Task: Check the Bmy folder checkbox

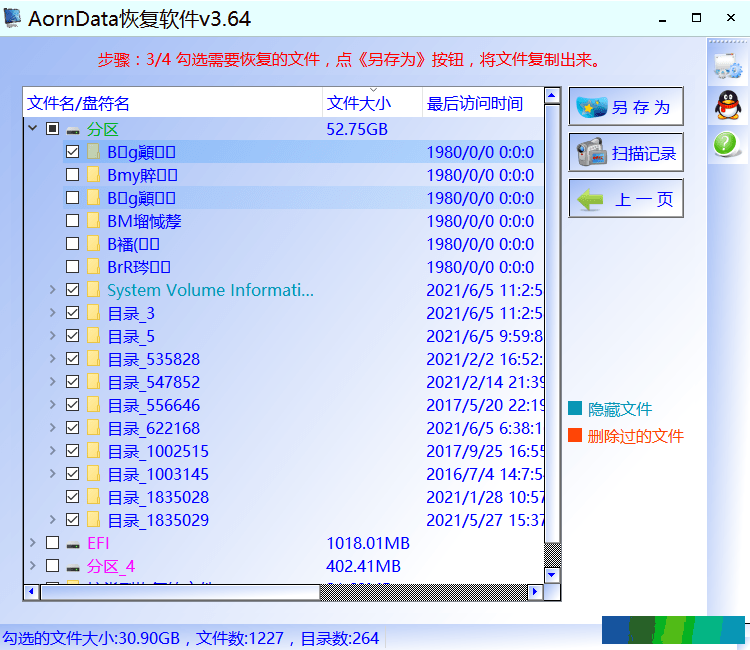Action: tap(72, 175)
